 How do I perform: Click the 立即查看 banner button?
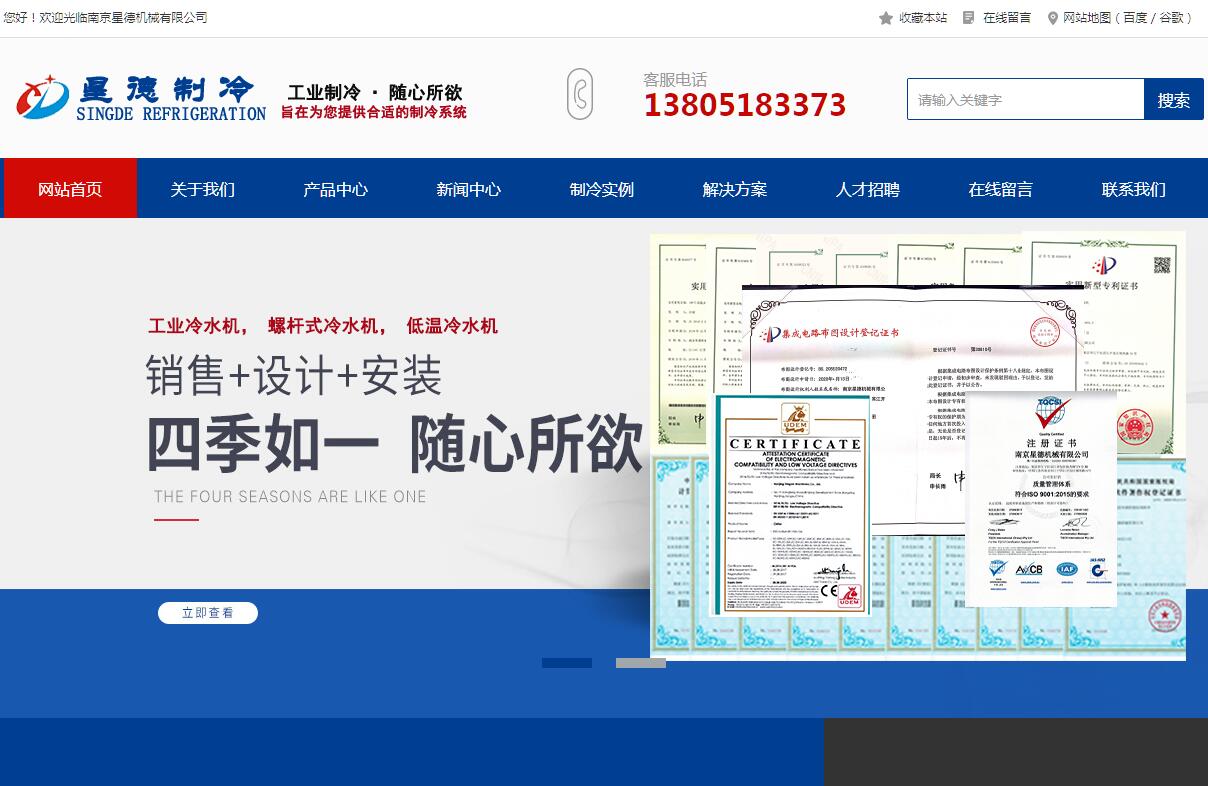point(208,613)
